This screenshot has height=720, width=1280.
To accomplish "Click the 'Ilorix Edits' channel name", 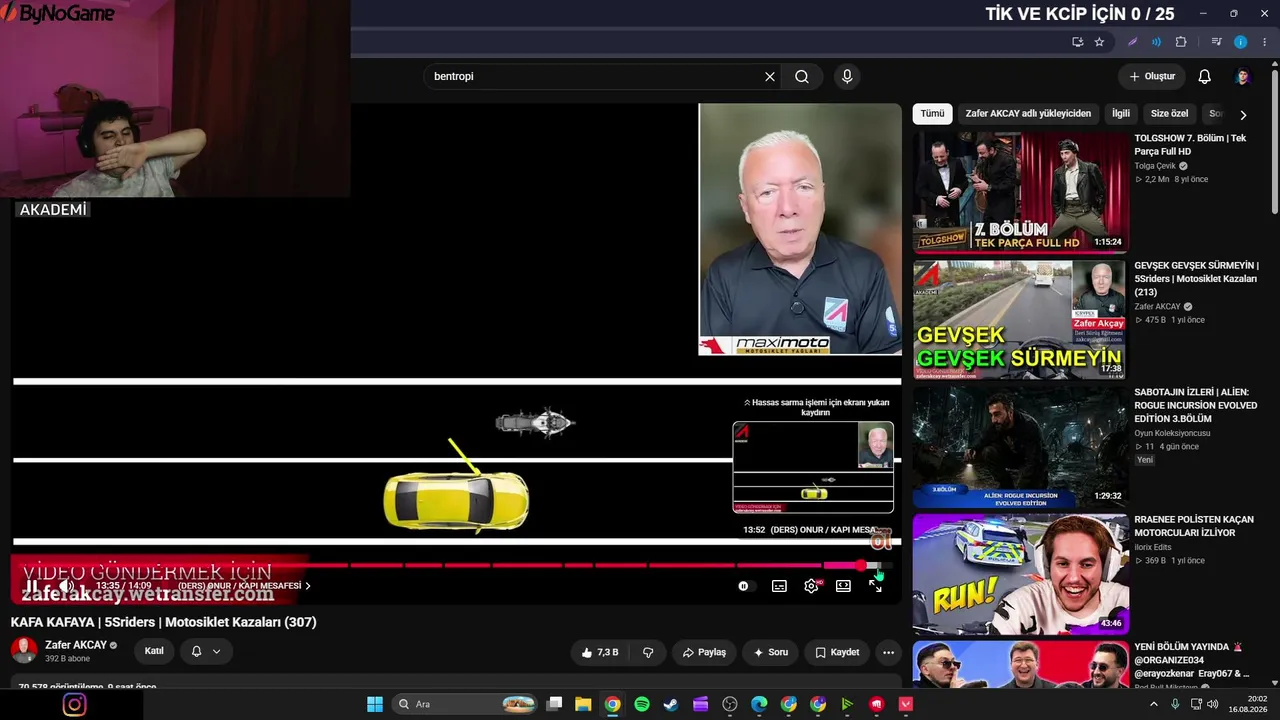I will click(1157, 547).
